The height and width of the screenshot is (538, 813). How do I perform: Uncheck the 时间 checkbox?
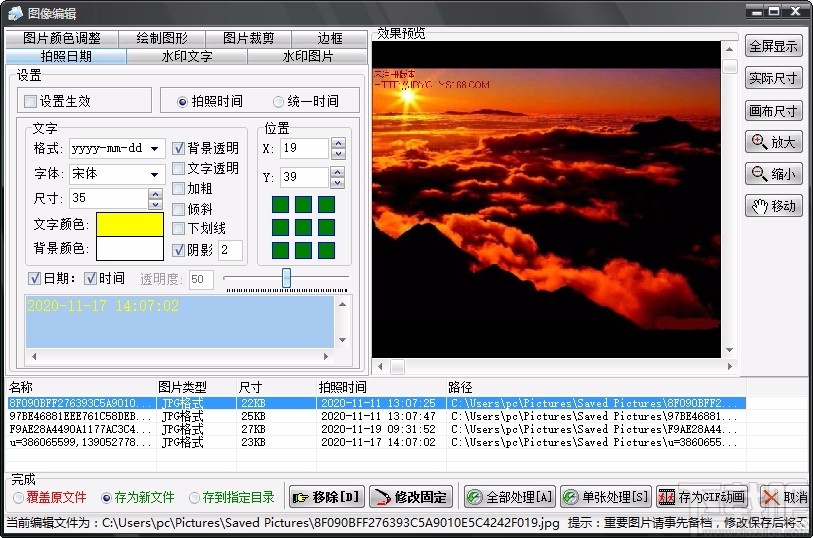pos(90,278)
